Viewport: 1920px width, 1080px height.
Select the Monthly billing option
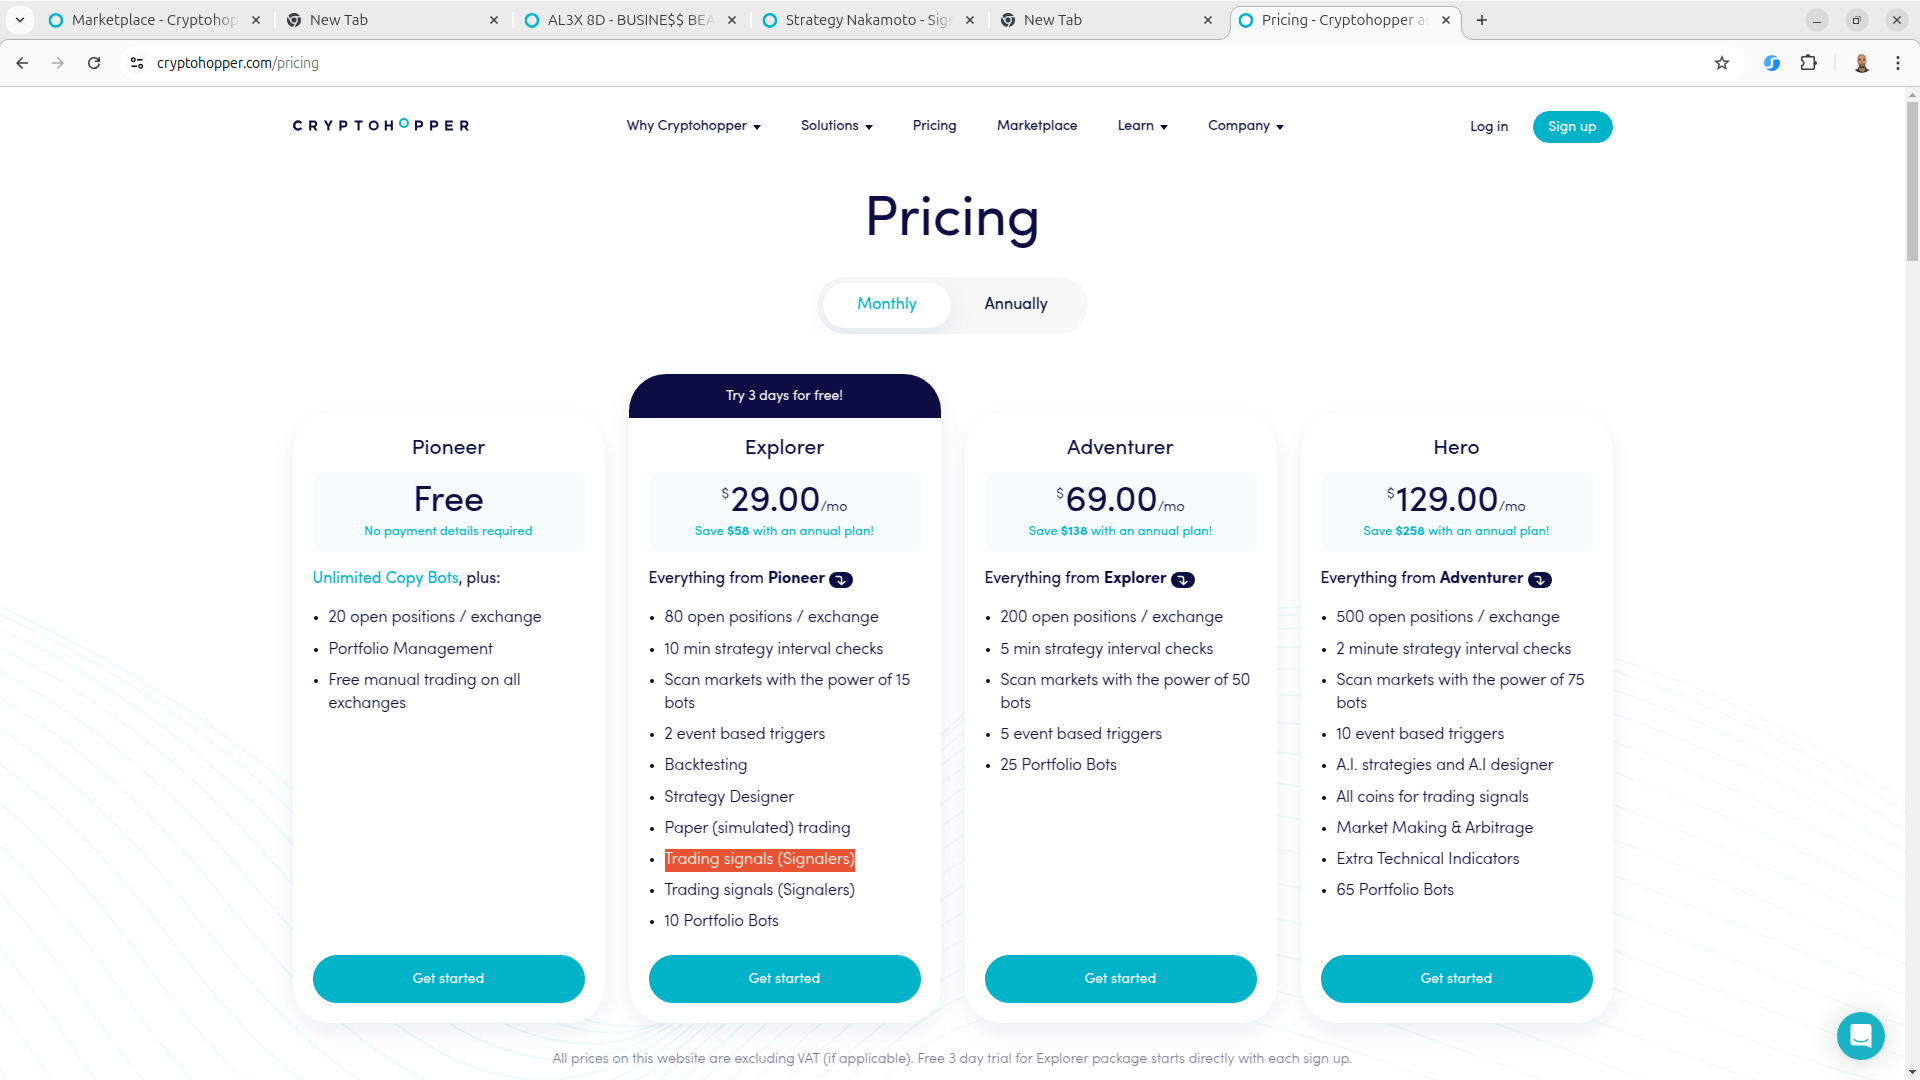point(886,304)
